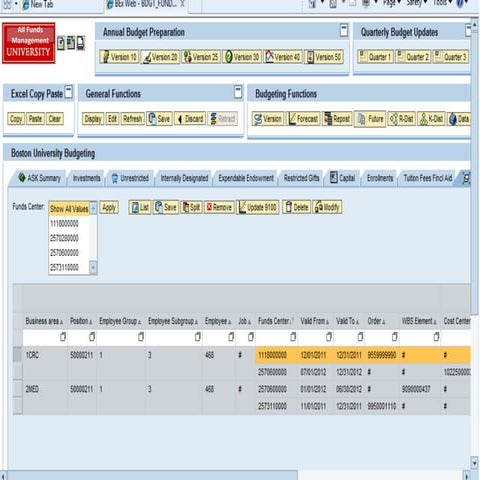This screenshot has width=480, height=480.
Task: Click the Modify button
Action: coord(327,207)
